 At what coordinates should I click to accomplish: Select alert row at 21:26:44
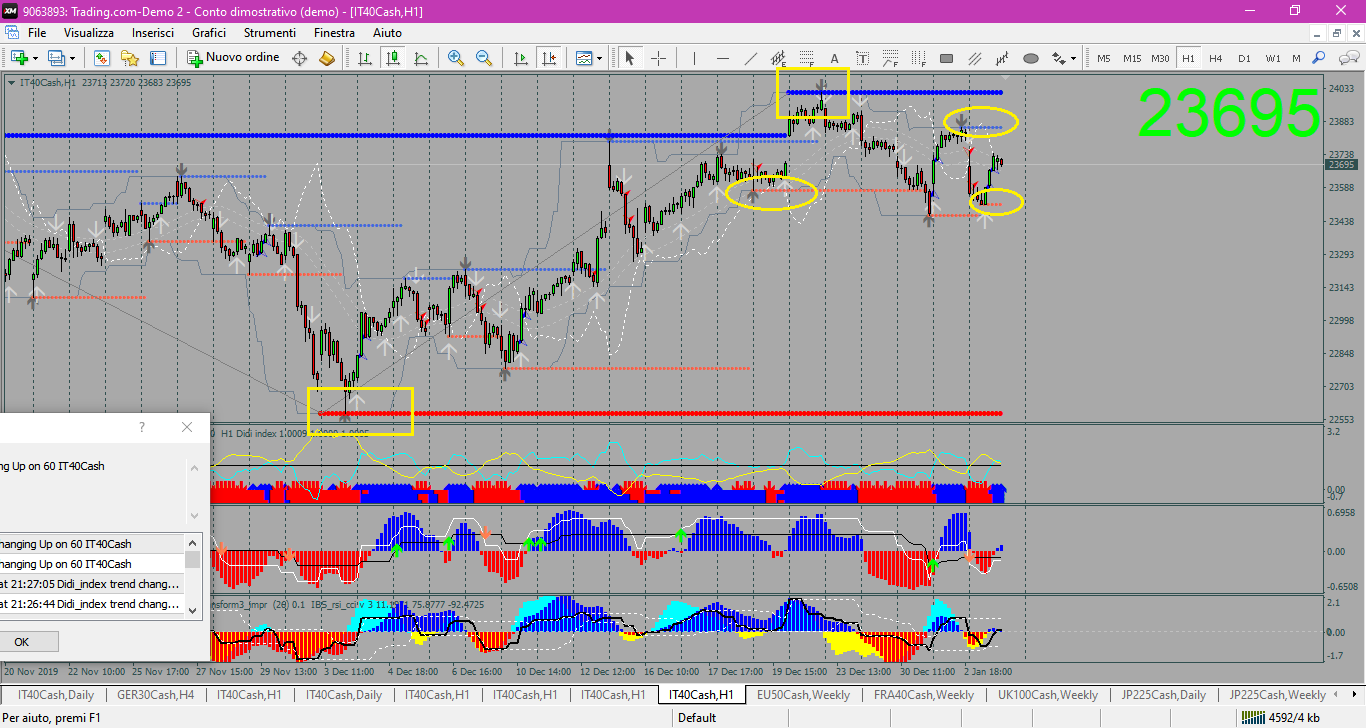(x=92, y=604)
